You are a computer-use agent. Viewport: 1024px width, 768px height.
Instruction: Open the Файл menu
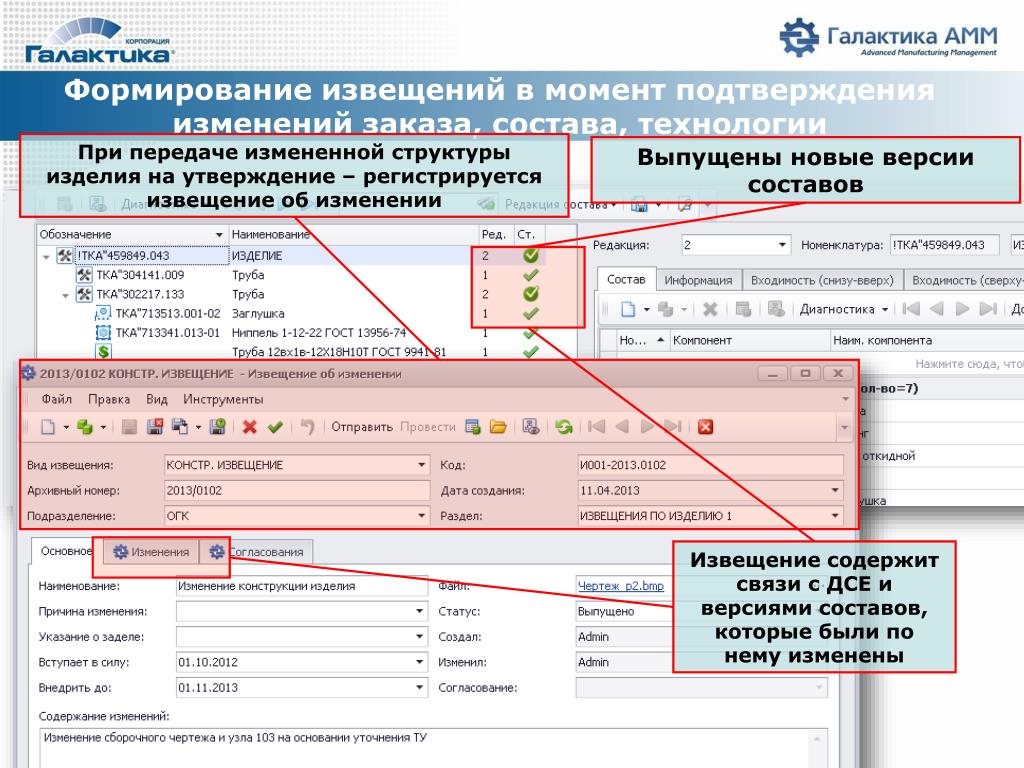(56, 399)
